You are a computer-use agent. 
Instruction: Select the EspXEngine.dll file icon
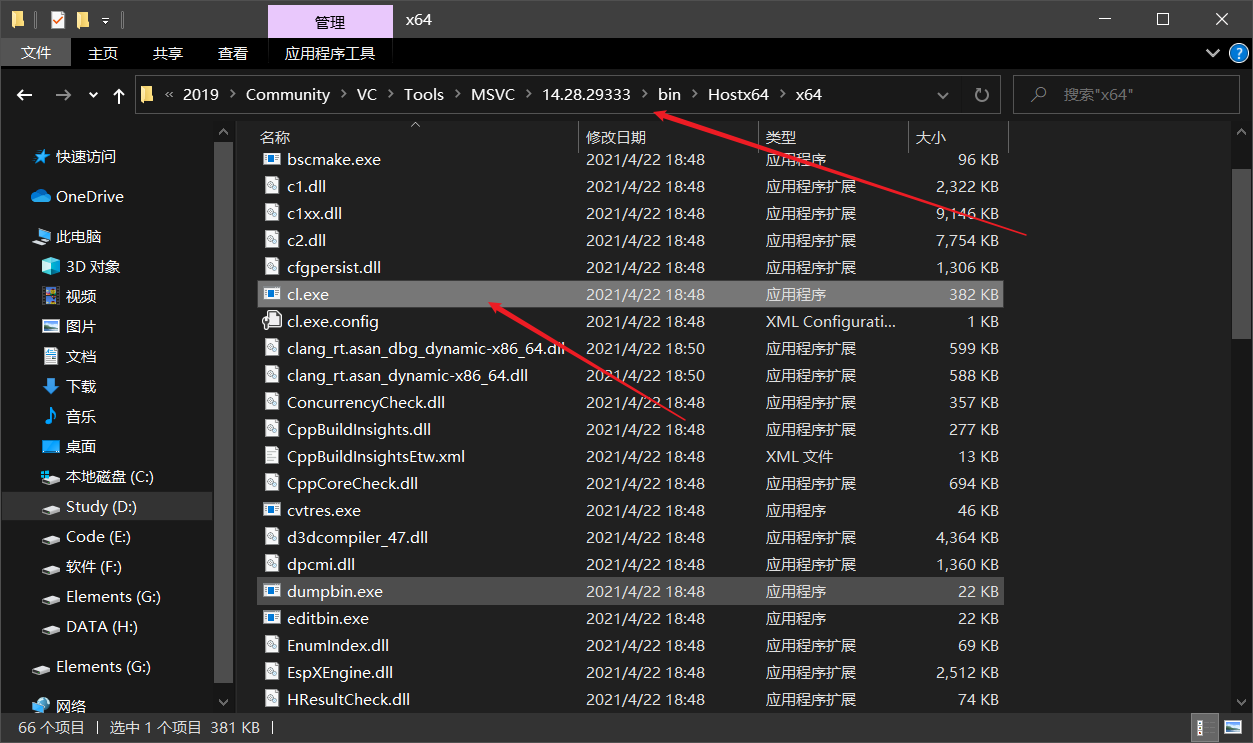click(271, 672)
